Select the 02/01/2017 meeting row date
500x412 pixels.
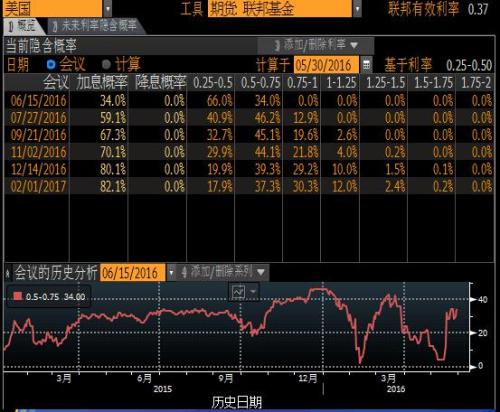38,186
